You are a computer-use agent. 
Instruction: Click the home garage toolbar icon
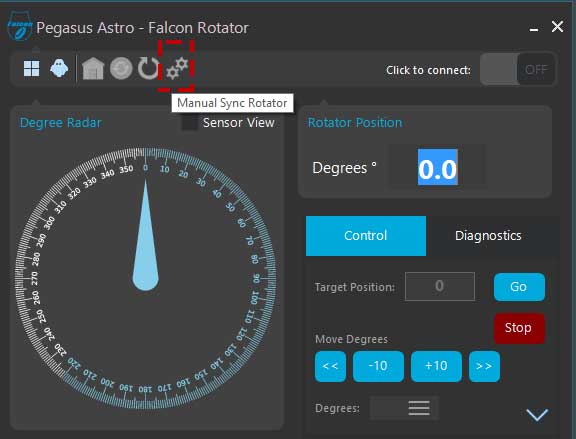93,68
